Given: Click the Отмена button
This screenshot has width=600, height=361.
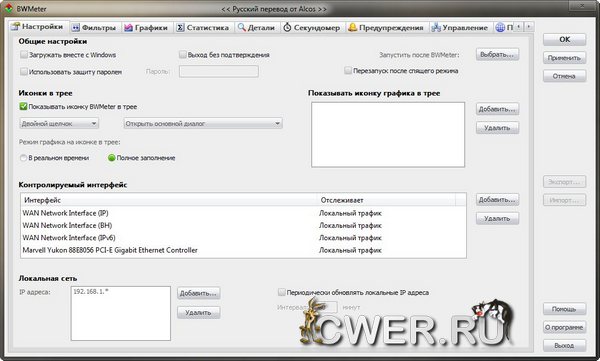Looking at the screenshot, I should (x=564, y=76).
